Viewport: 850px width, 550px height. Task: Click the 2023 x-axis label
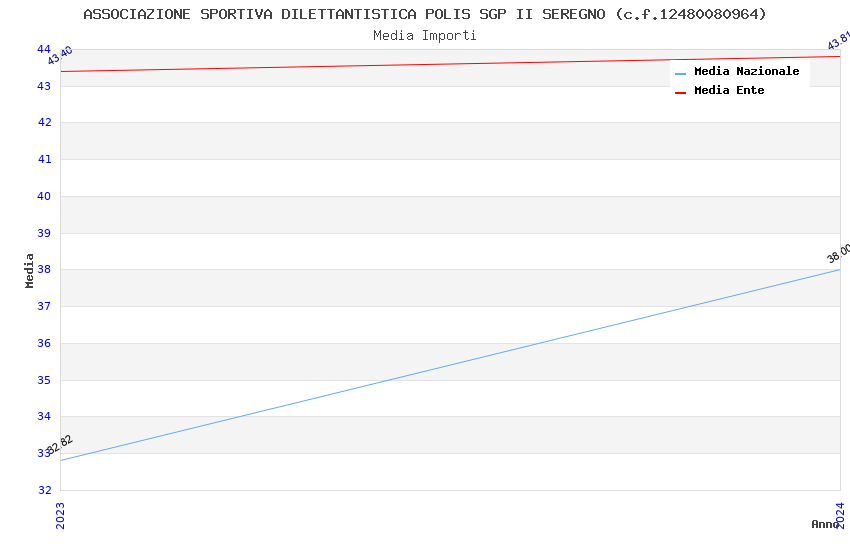tap(60, 515)
